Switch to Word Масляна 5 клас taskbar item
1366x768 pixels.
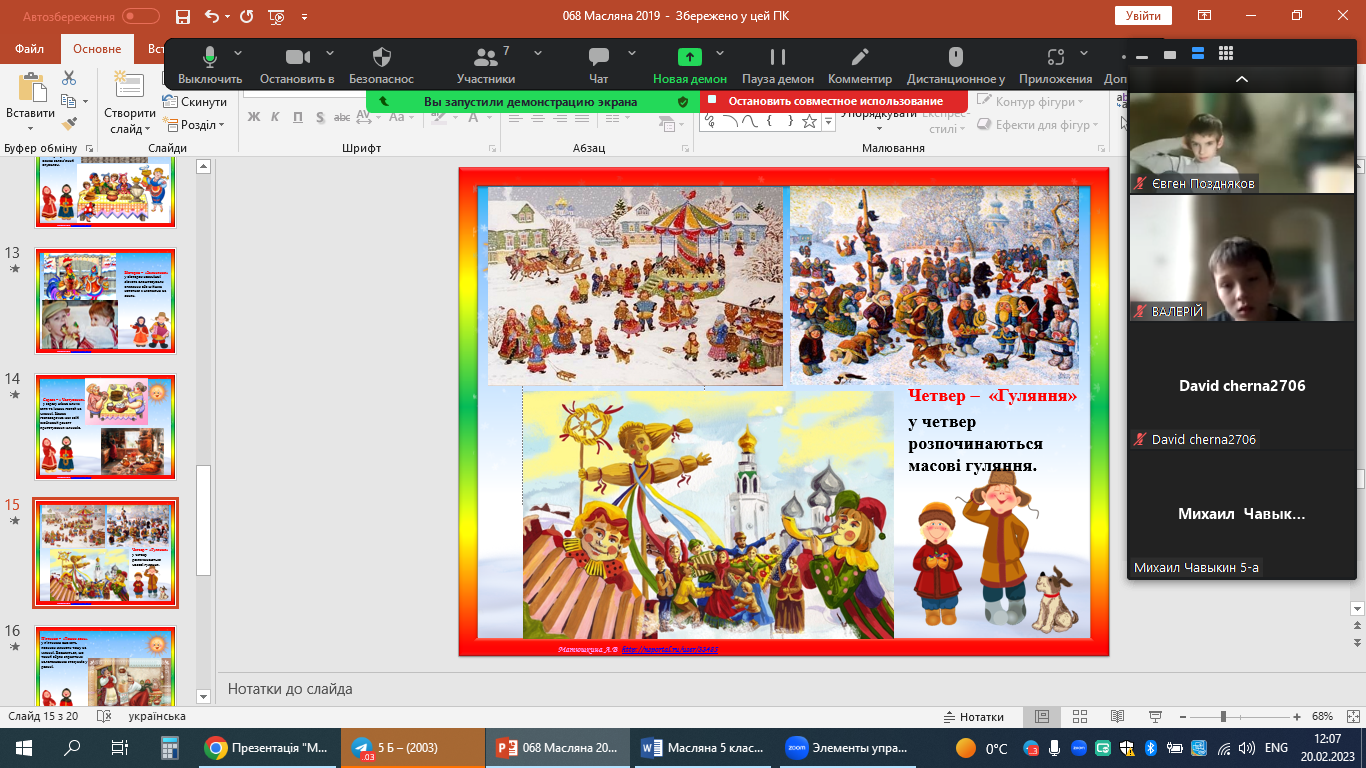(704, 747)
